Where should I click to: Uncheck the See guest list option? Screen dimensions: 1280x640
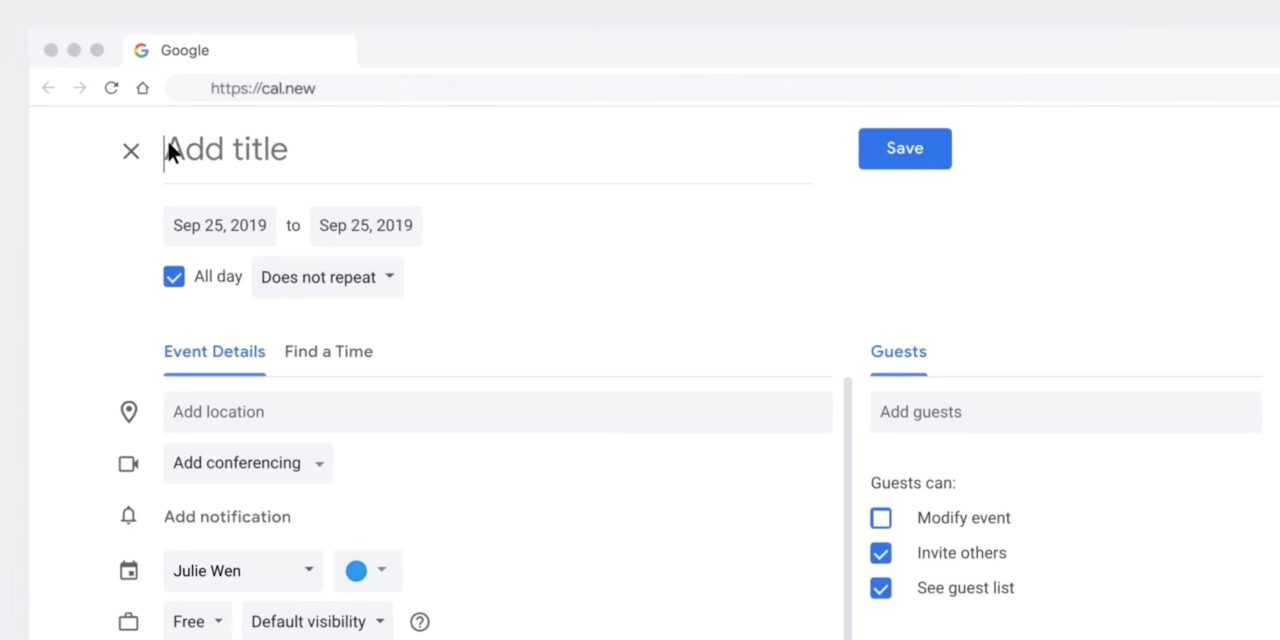coord(881,588)
